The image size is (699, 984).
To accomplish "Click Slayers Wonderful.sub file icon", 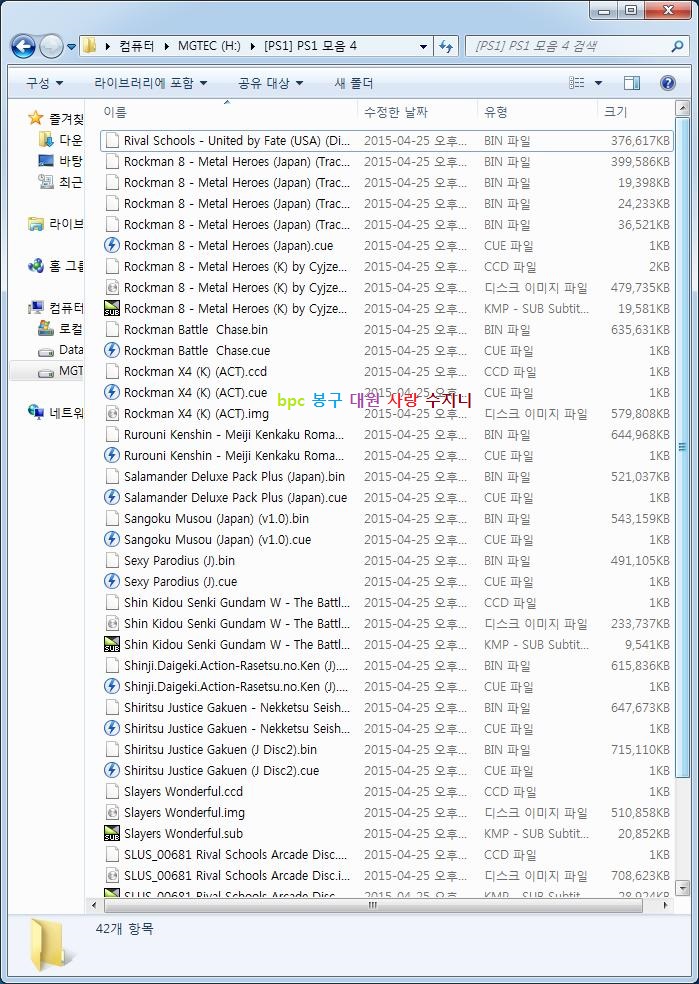I will [112, 833].
